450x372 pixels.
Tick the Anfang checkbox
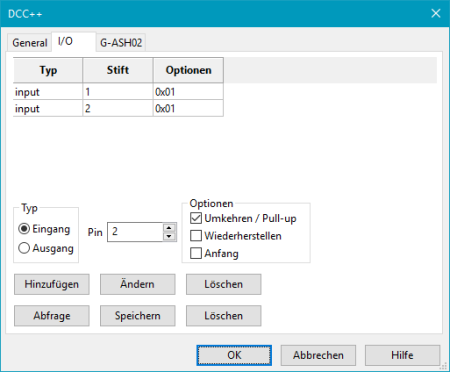(x=196, y=253)
